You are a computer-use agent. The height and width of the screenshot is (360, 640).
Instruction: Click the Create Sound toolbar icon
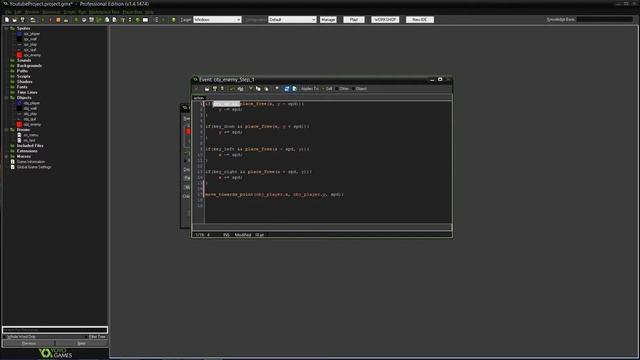coord(84,20)
